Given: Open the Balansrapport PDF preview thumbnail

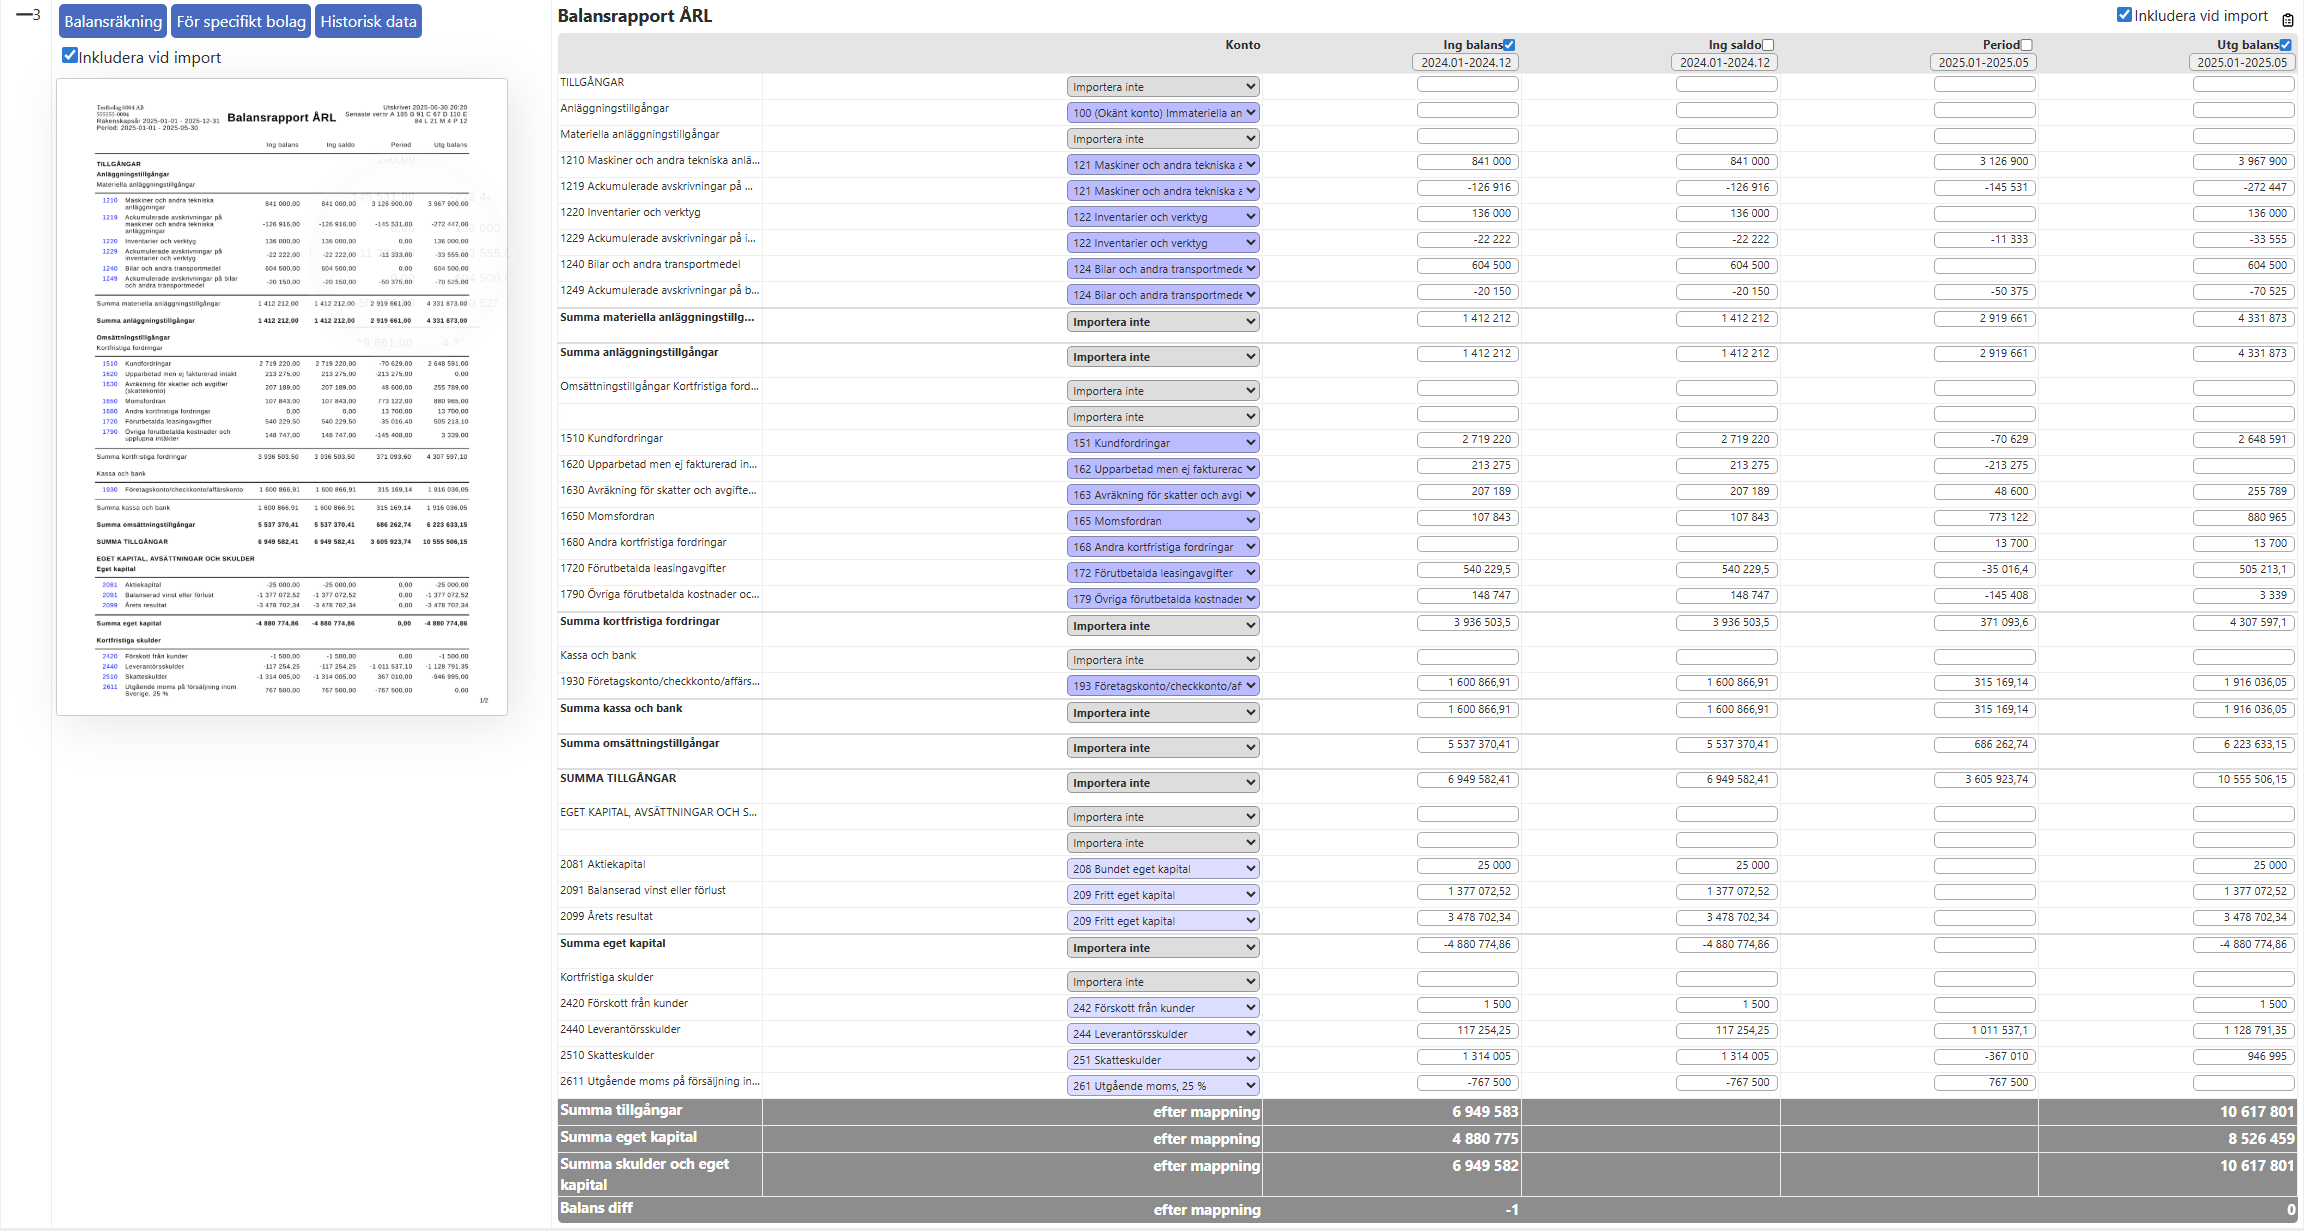Looking at the screenshot, I should click(x=282, y=397).
